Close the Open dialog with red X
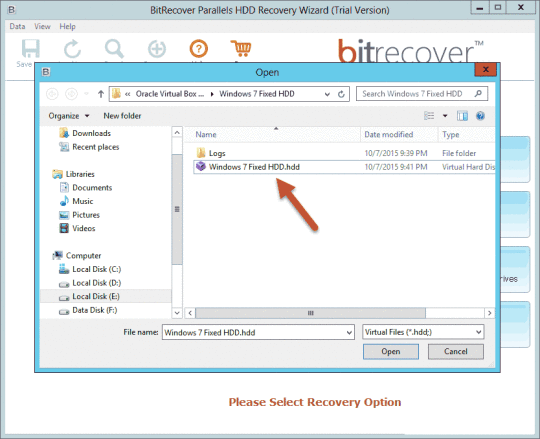540x439 pixels. tap(486, 70)
